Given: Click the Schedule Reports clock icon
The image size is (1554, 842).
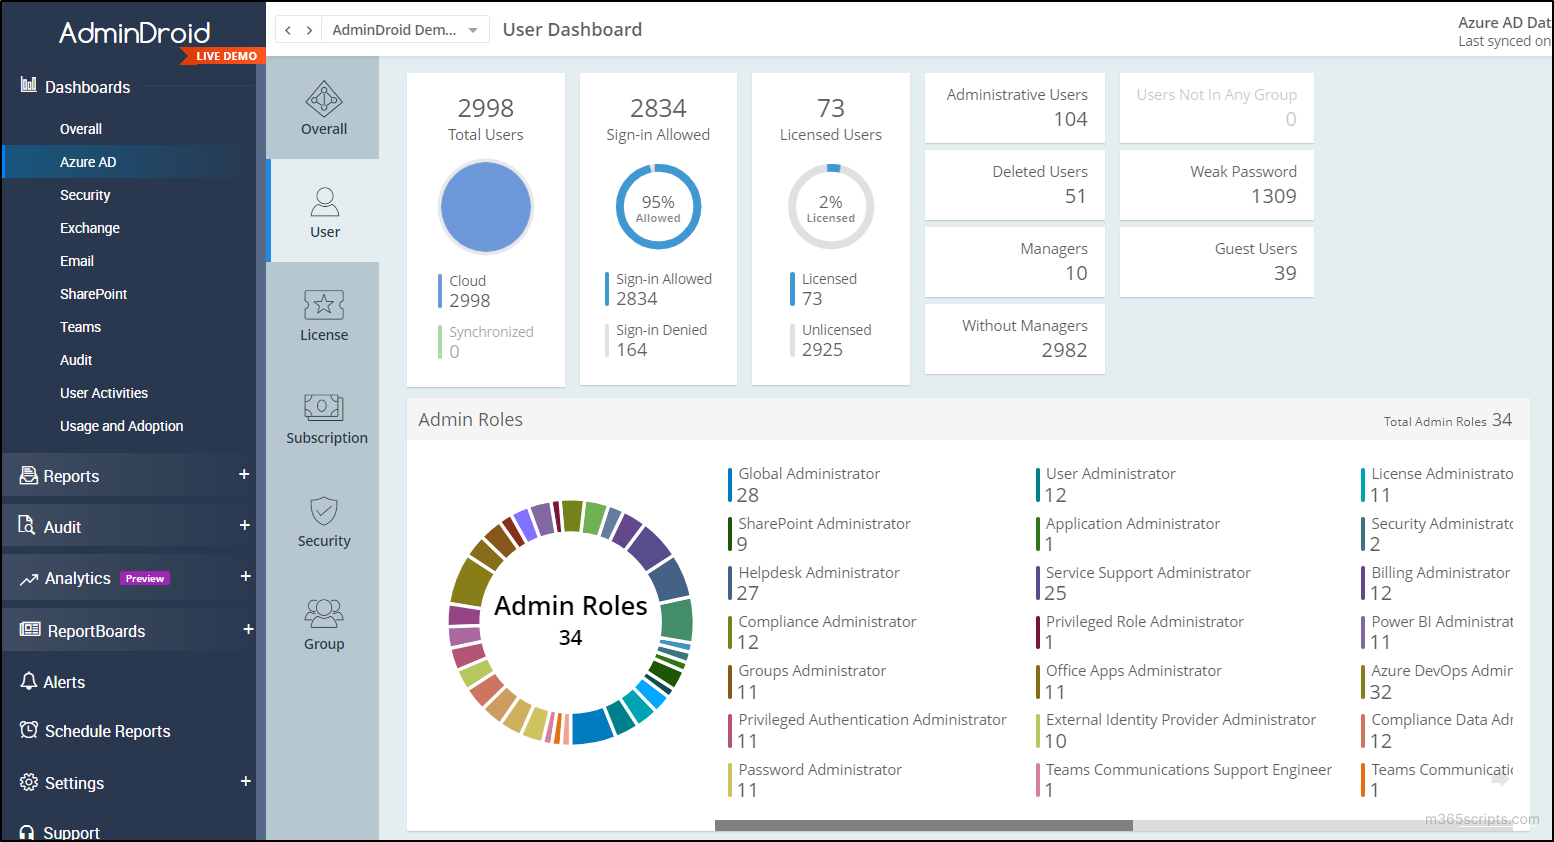Looking at the screenshot, I should (x=29, y=730).
